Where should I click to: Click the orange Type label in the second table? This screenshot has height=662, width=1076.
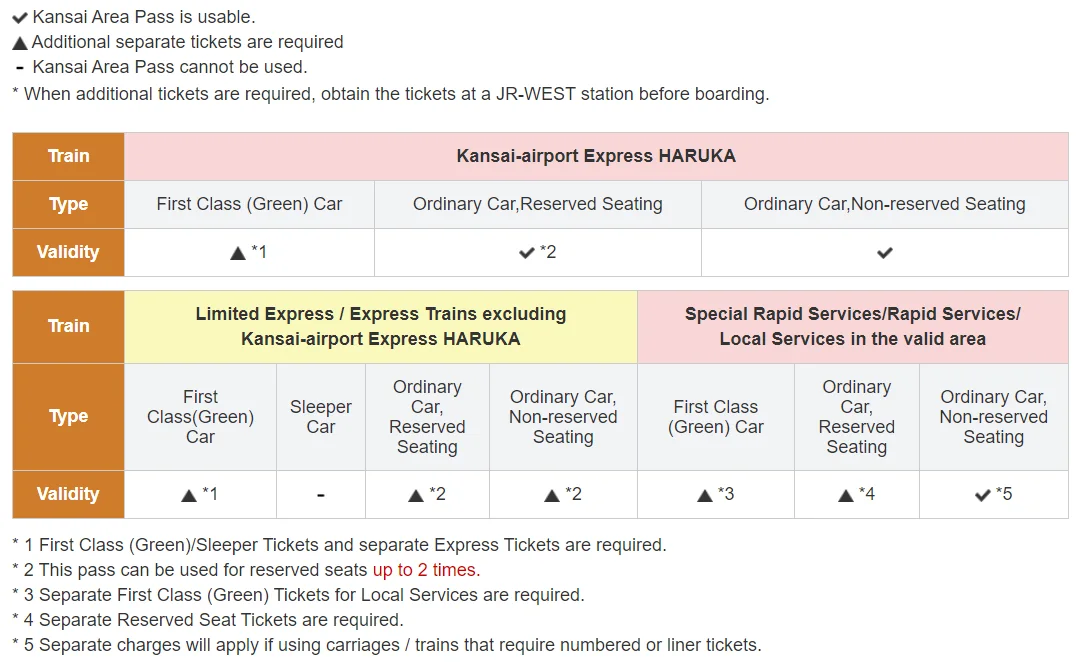click(x=68, y=417)
